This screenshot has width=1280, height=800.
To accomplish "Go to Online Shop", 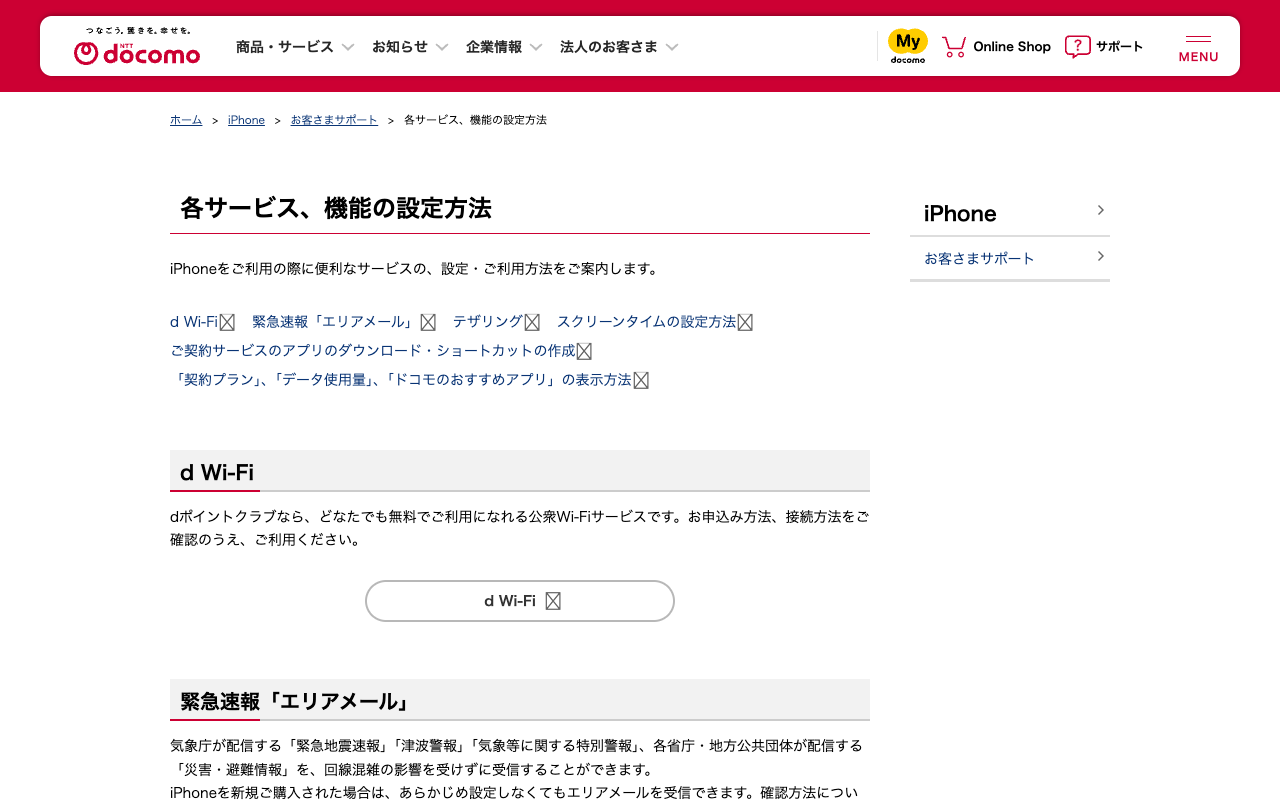I will [x=1012, y=47].
